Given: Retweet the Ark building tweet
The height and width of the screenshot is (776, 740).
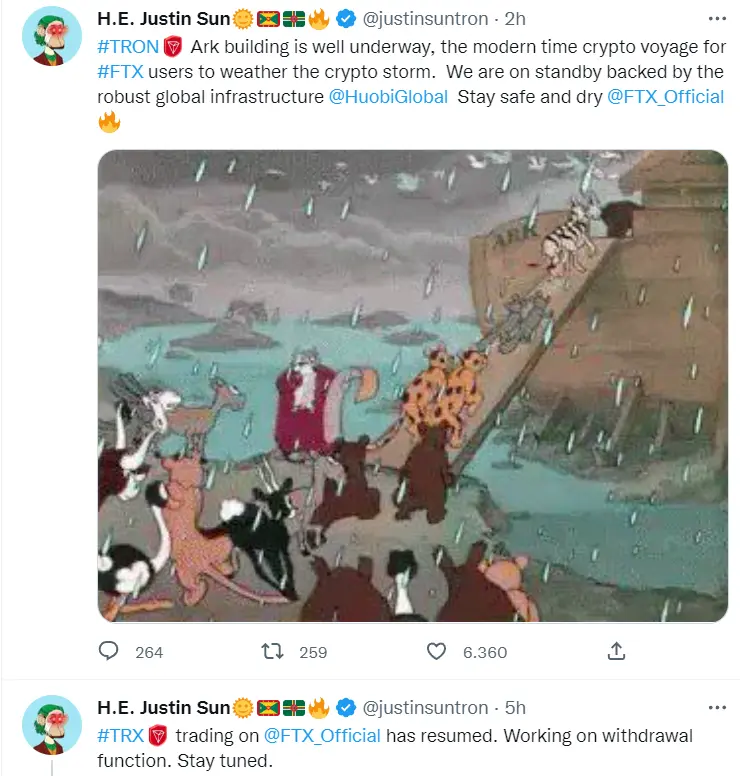Looking at the screenshot, I should pos(272,651).
